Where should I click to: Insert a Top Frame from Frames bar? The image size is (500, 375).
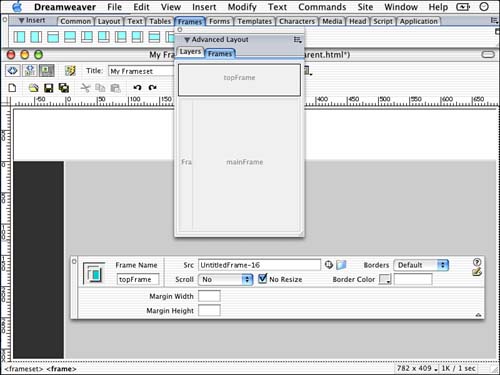point(53,37)
